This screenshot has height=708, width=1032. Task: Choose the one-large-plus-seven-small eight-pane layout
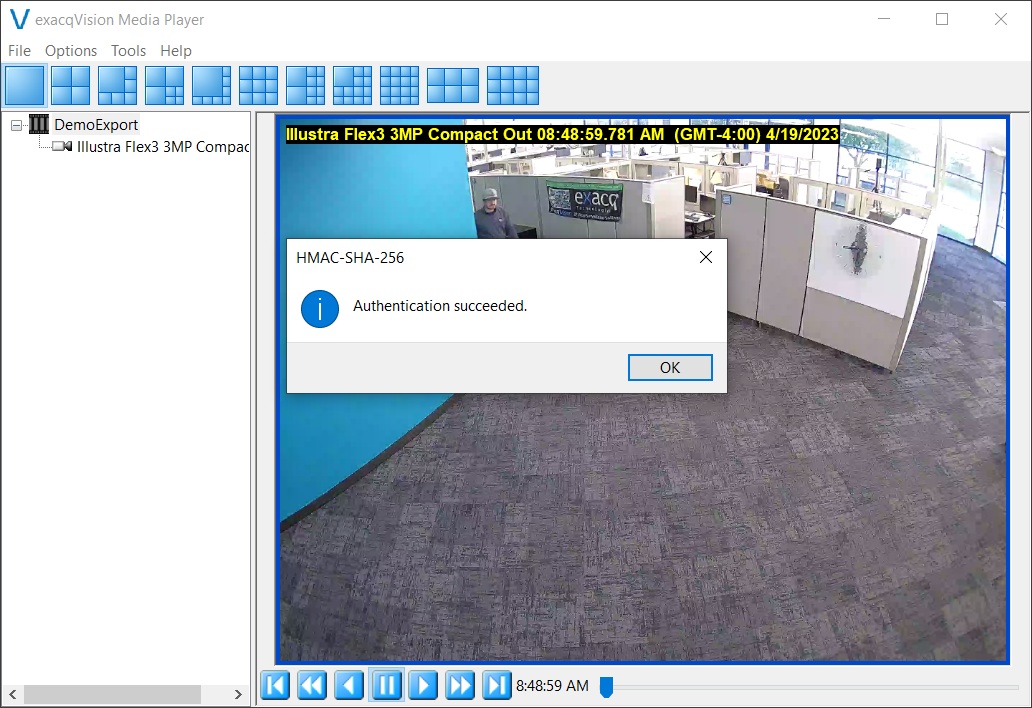211,86
